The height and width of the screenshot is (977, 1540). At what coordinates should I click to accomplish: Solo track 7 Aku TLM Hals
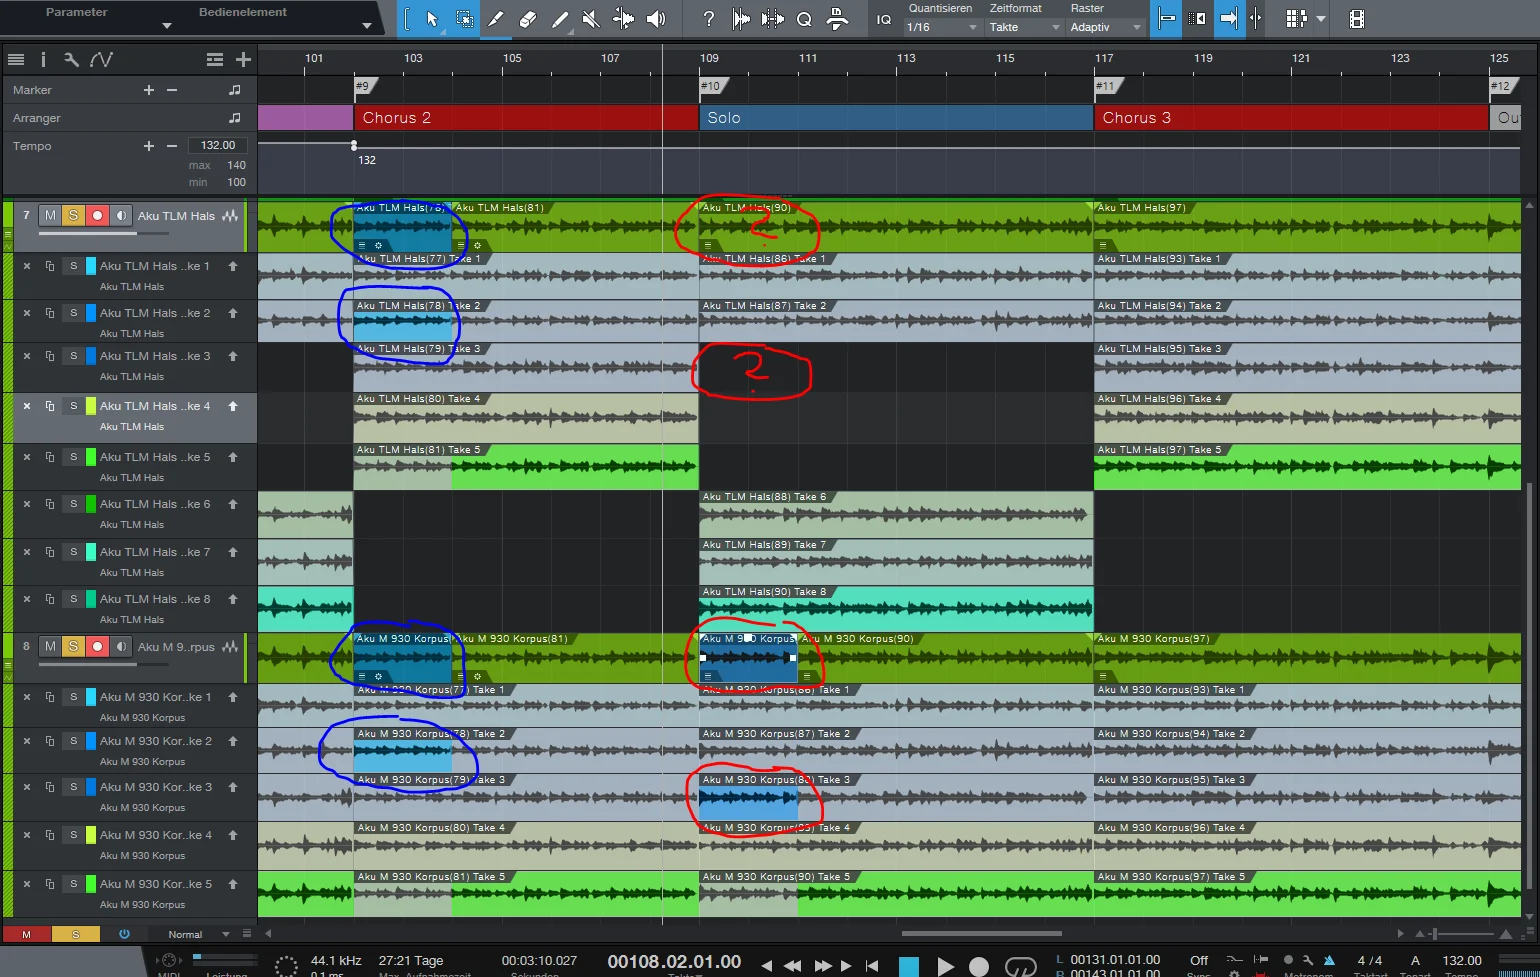click(x=73, y=215)
